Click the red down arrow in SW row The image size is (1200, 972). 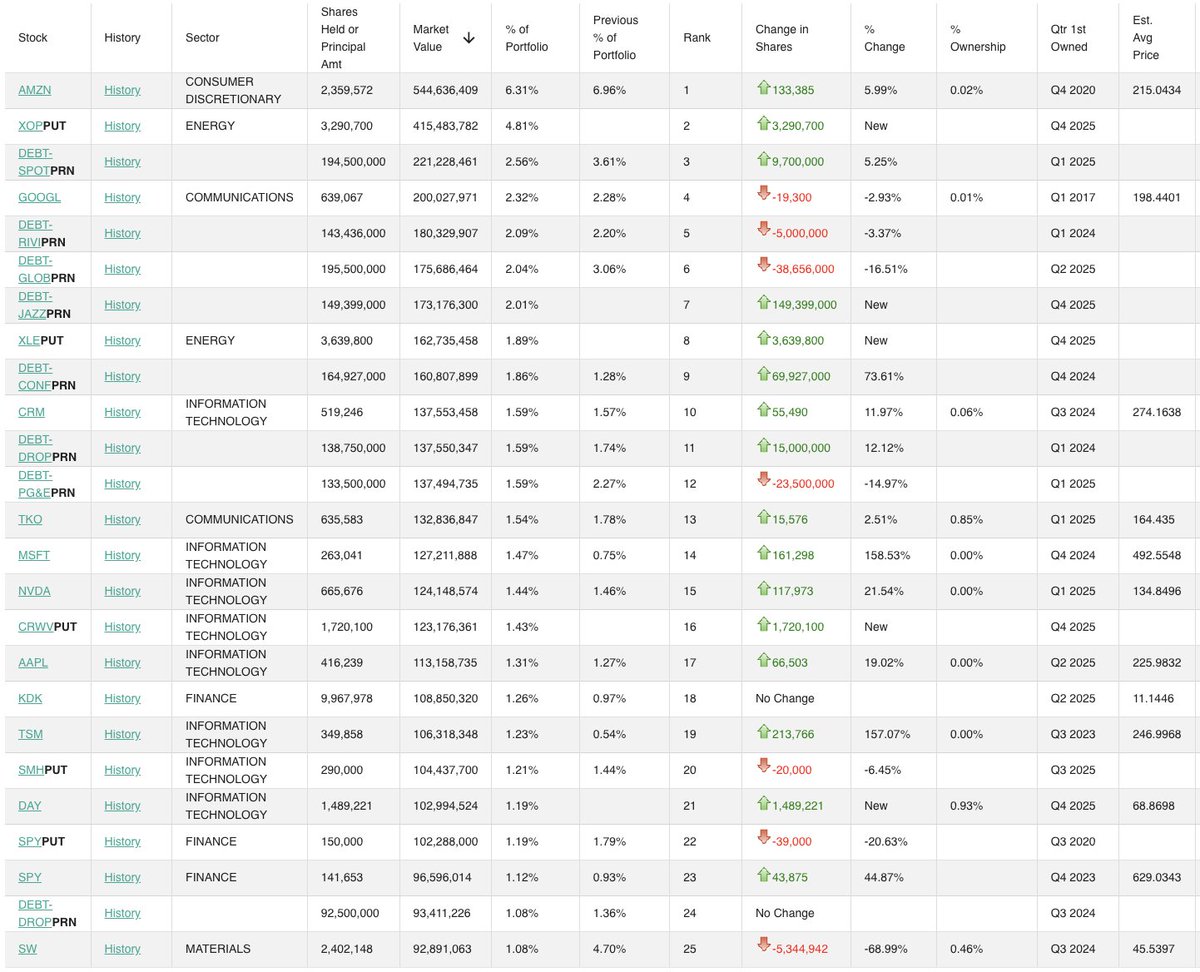coord(764,947)
